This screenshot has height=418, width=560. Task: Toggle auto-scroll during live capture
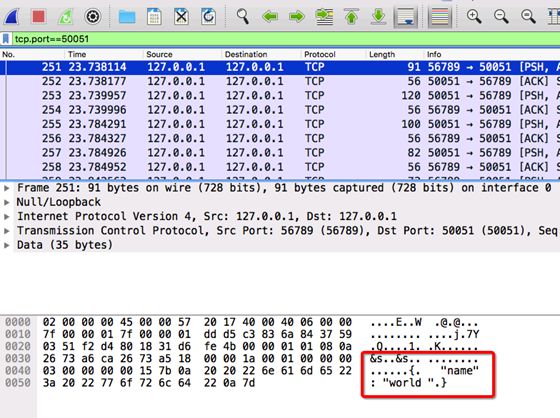tap(406, 17)
